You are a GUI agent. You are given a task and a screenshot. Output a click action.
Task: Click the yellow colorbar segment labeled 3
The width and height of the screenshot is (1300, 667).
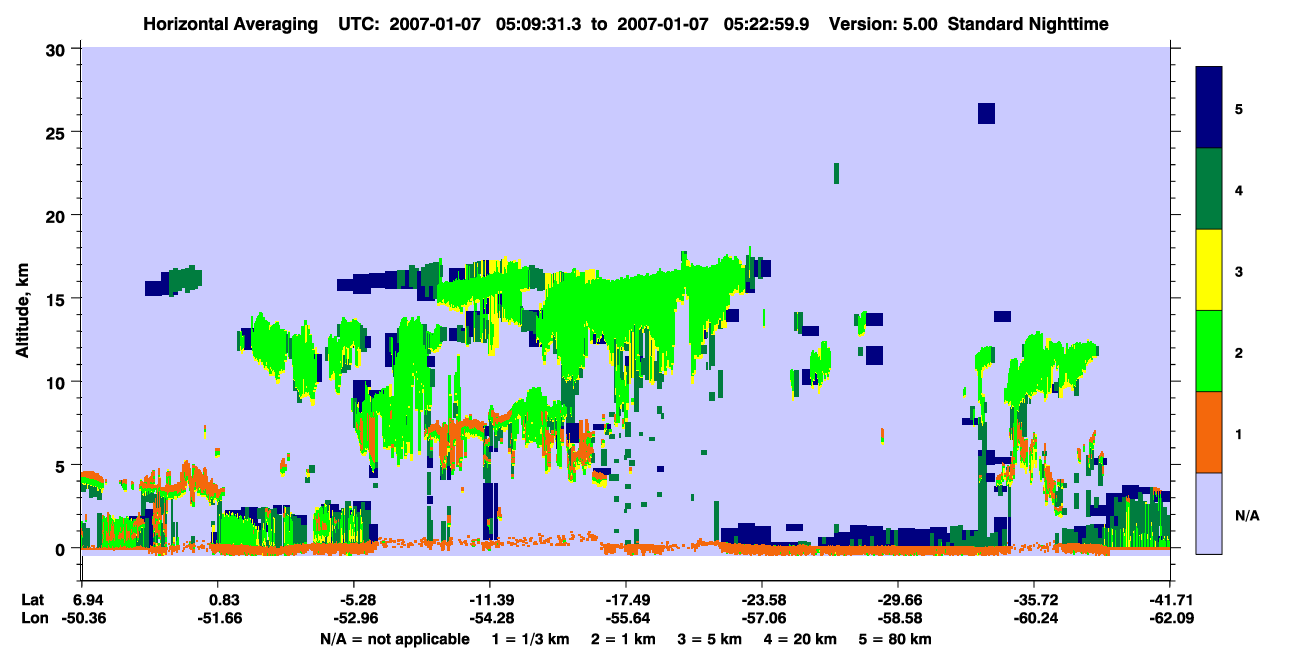point(1209,270)
